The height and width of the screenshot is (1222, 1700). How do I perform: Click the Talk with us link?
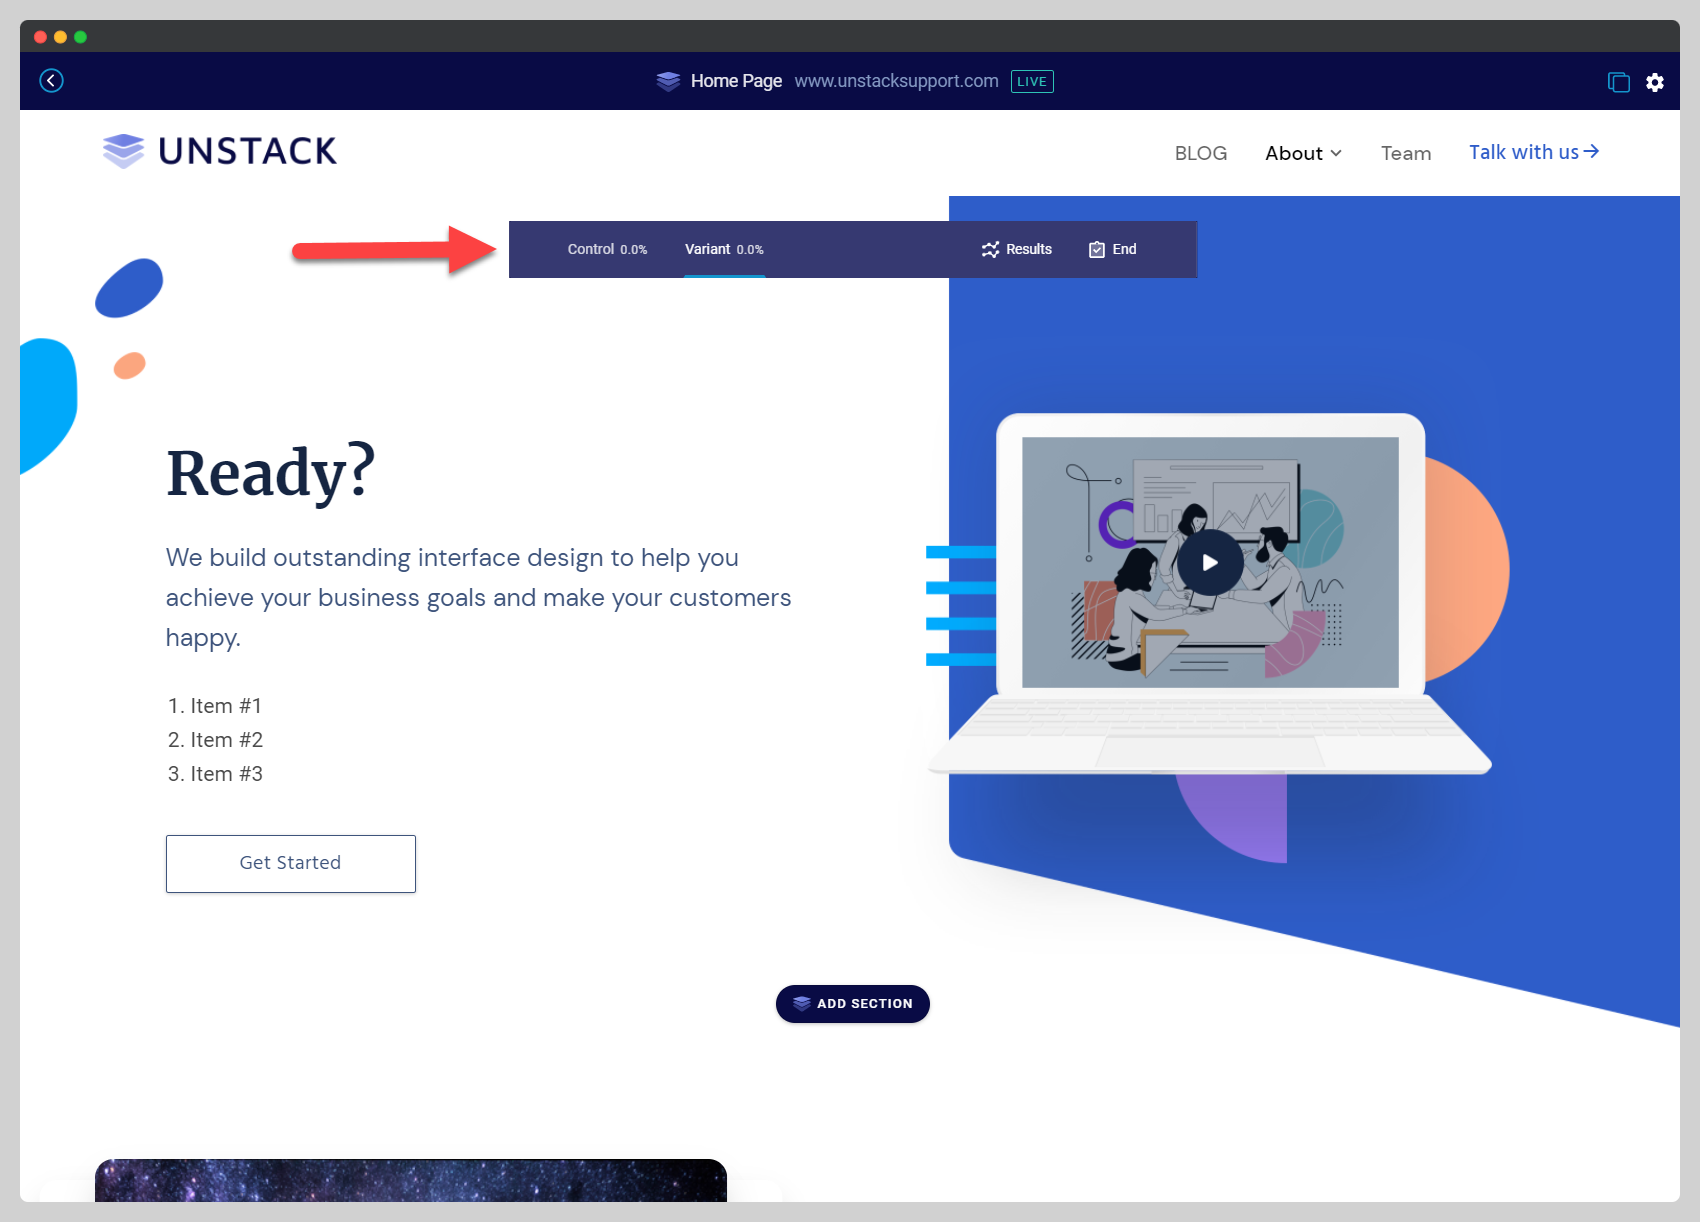point(1533,152)
